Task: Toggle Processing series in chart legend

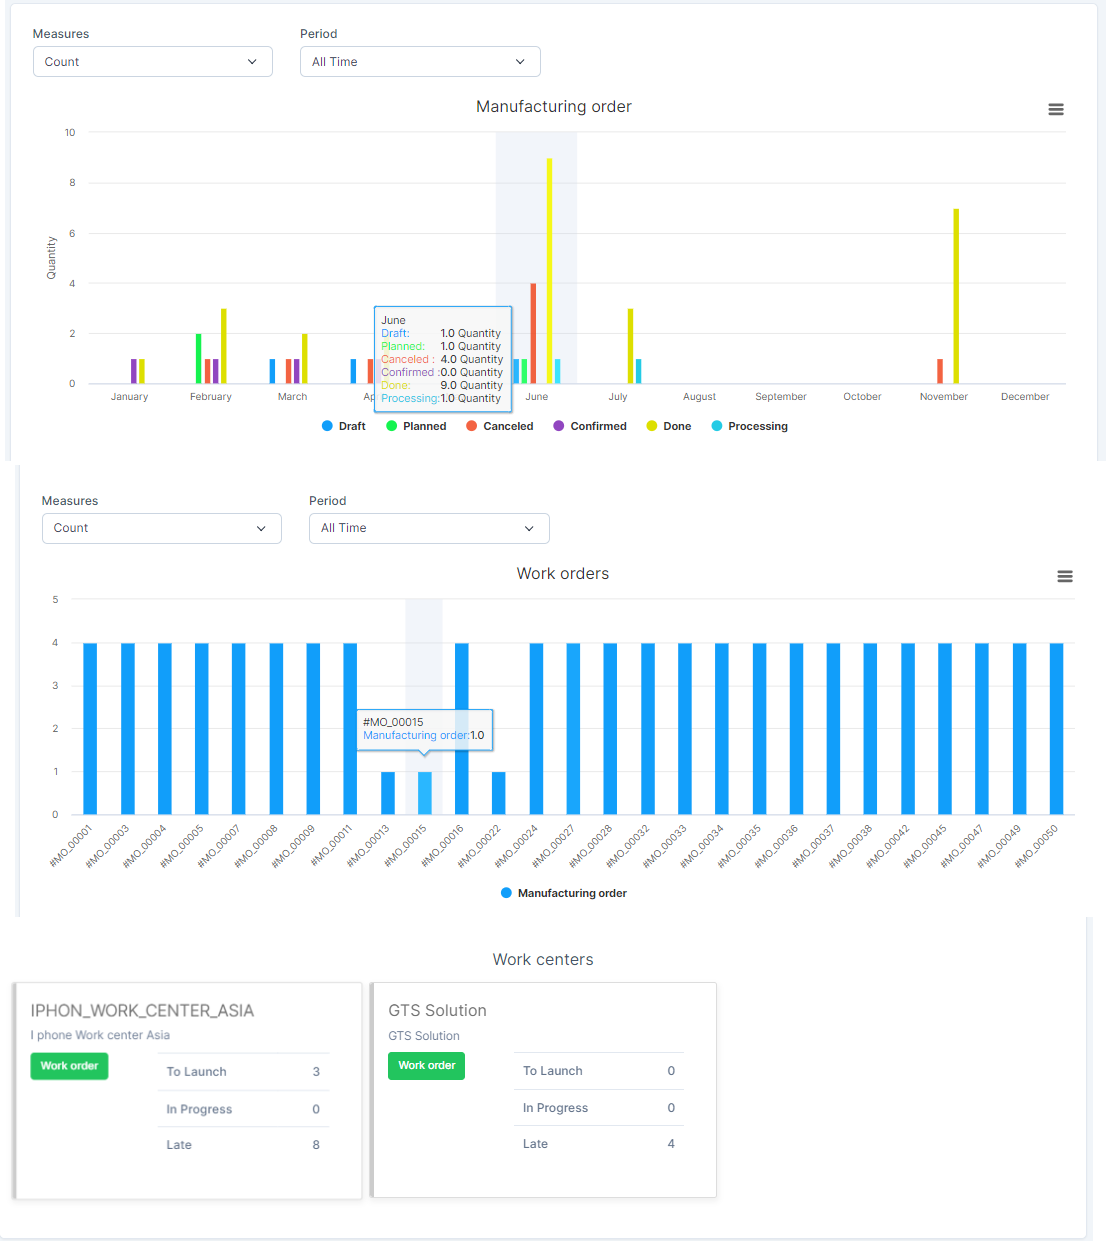Action: click(749, 426)
